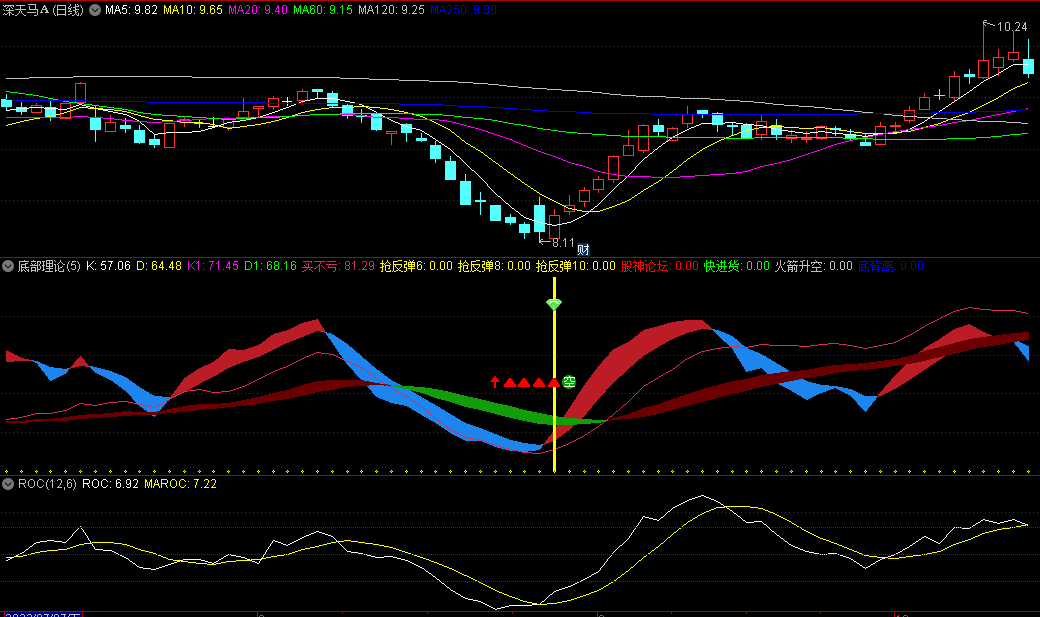Click the 财 finance marker icon

coord(583,249)
